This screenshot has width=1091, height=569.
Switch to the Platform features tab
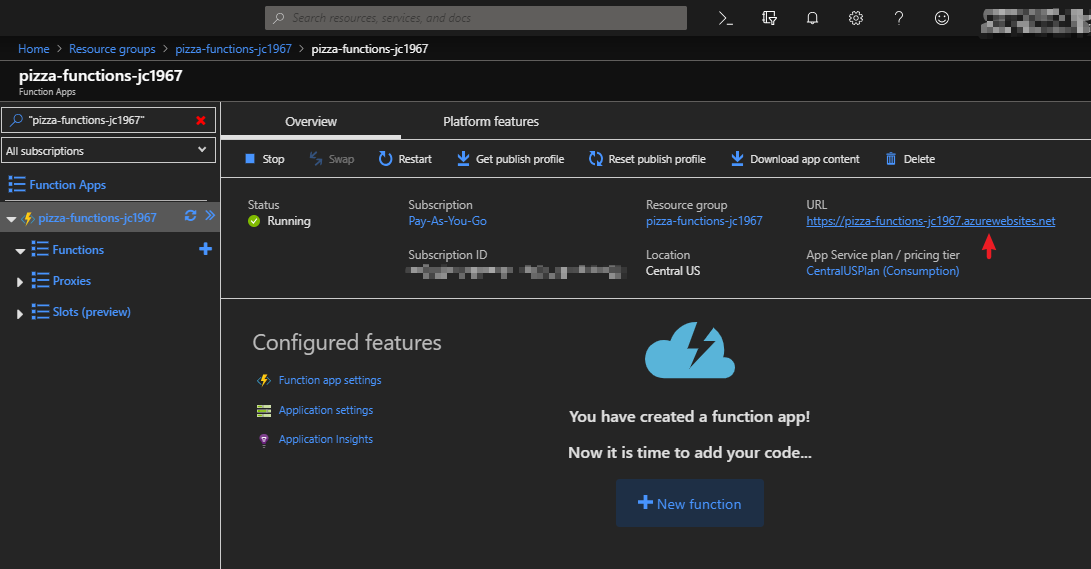coord(491,121)
